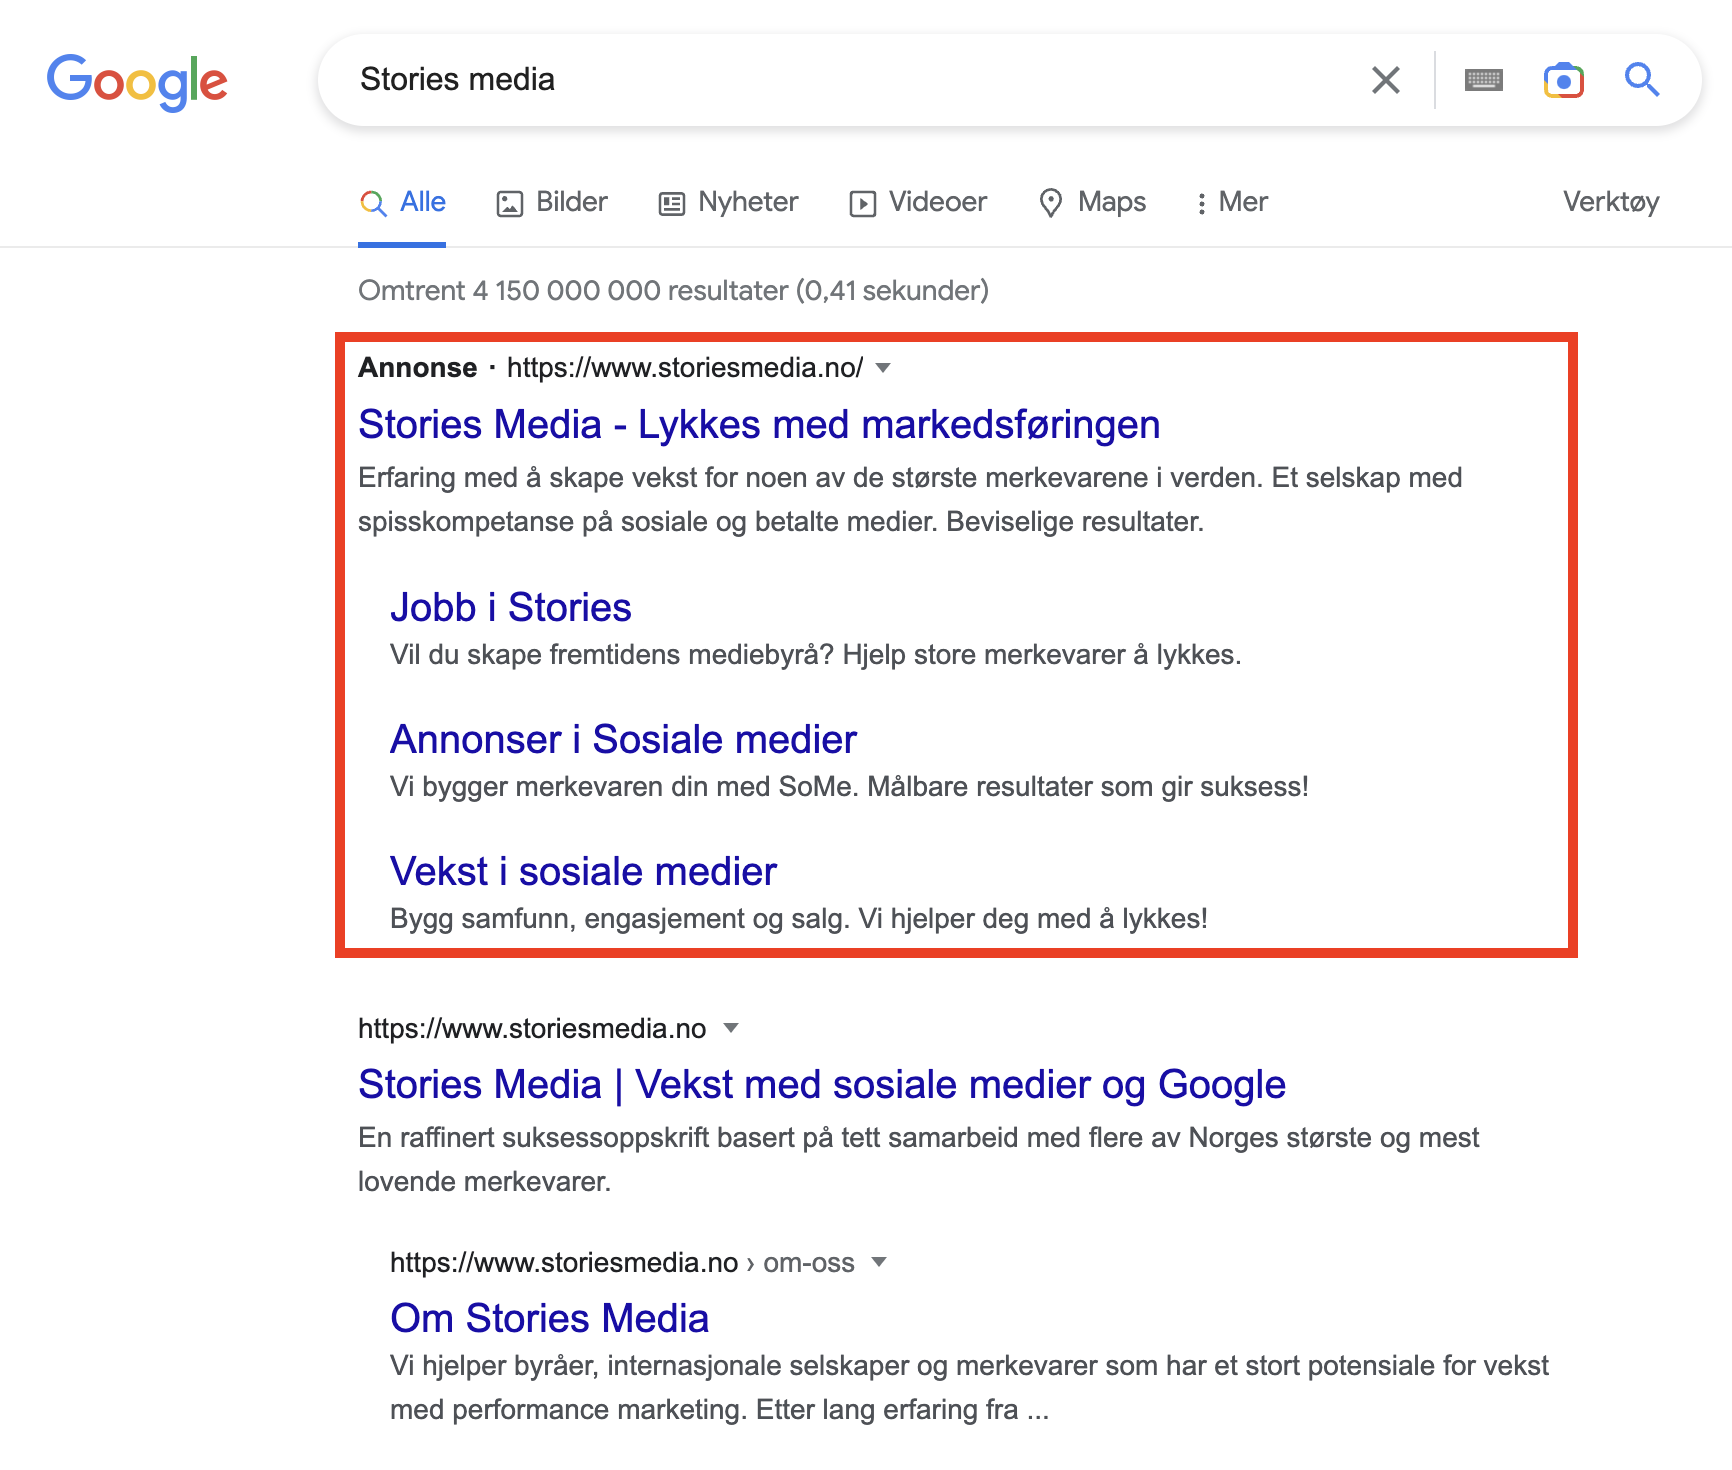
Task: Open the Videoer tab
Action: coord(918,202)
